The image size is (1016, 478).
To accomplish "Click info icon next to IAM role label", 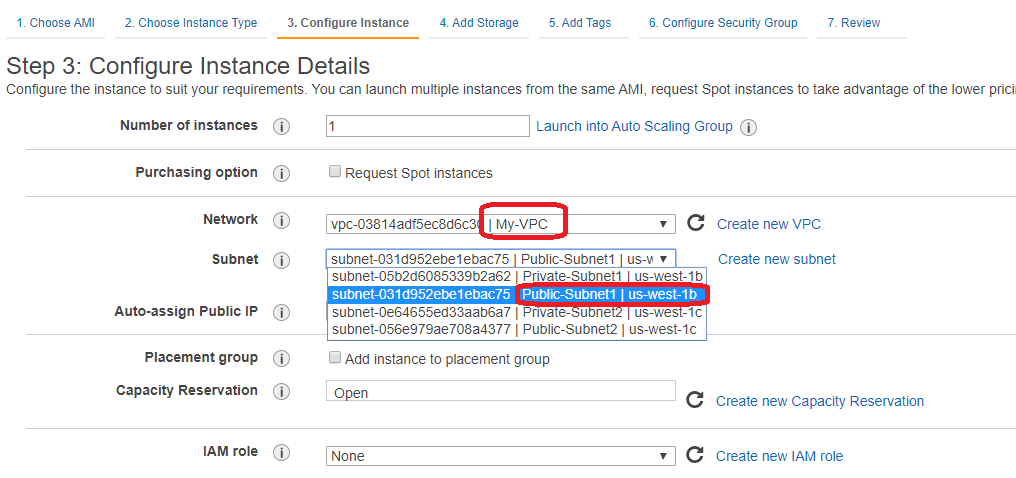I will 281,453.
